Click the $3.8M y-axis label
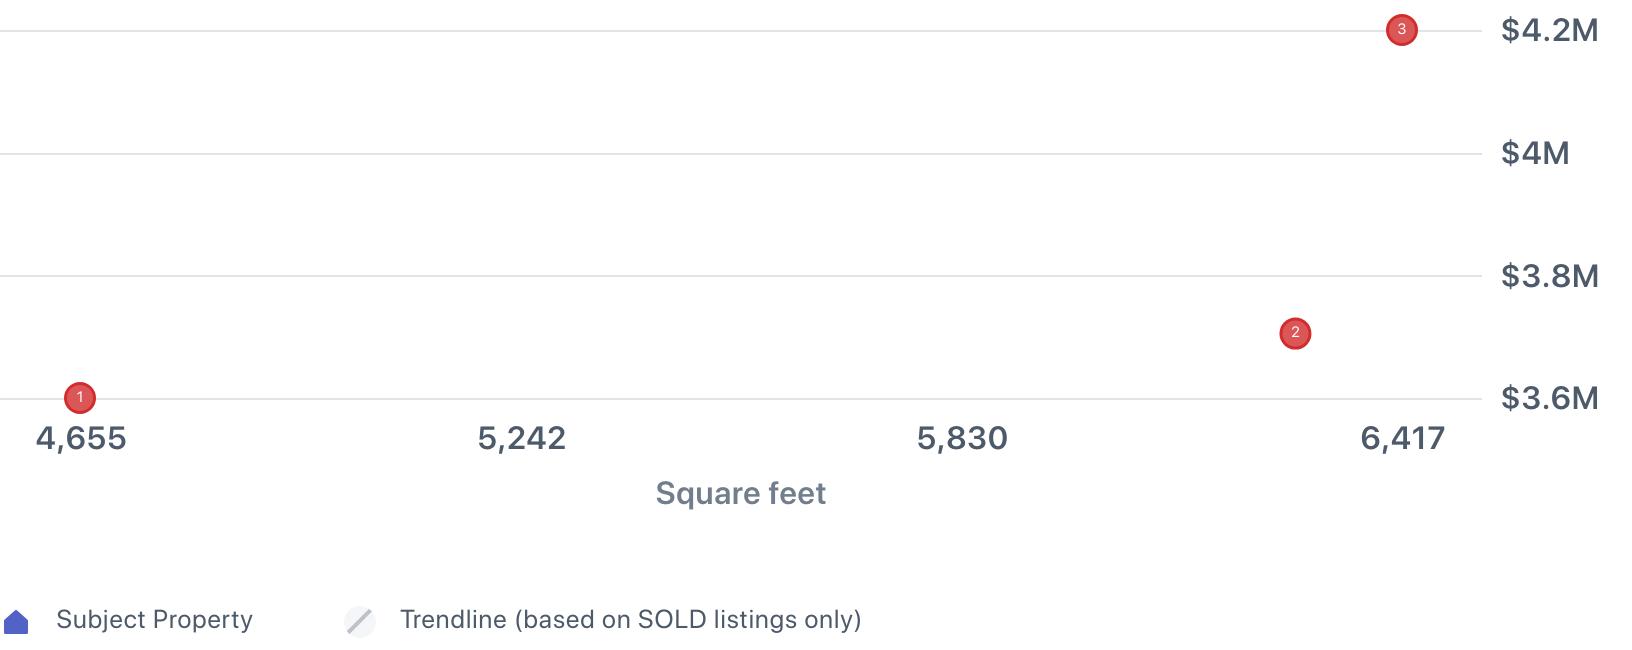Image resolution: width=1632 pixels, height=650 pixels. tap(1549, 275)
